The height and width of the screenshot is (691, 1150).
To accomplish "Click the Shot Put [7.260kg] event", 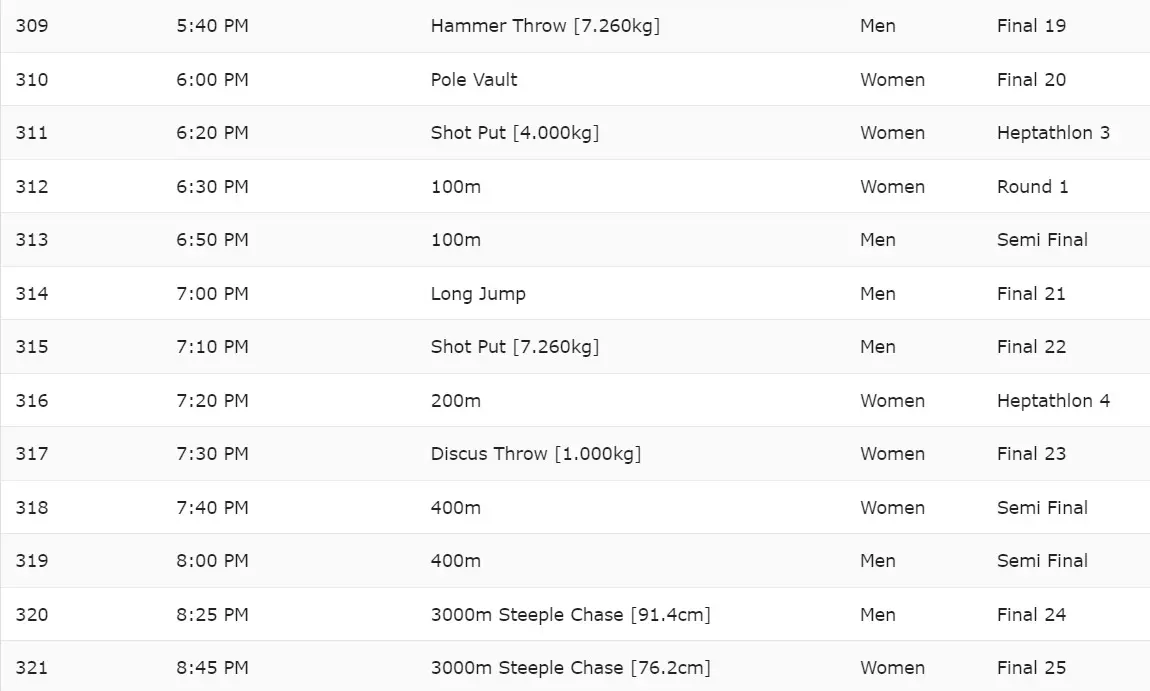I will pyautogui.click(x=515, y=347).
